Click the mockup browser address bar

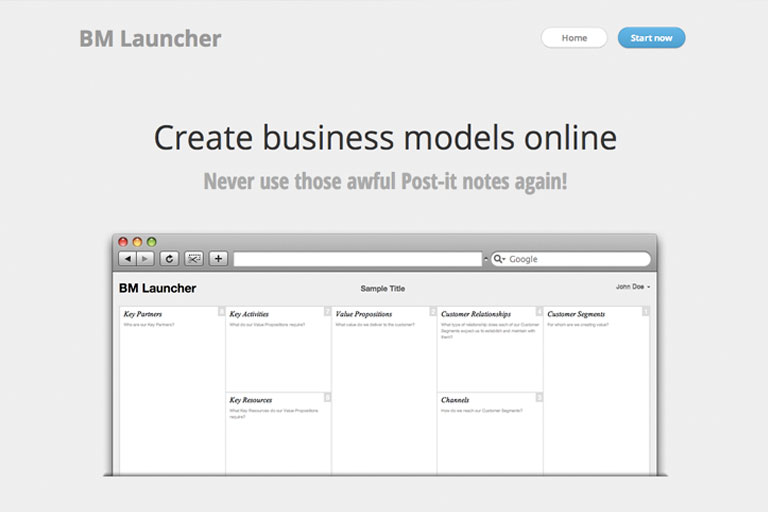(x=357, y=259)
